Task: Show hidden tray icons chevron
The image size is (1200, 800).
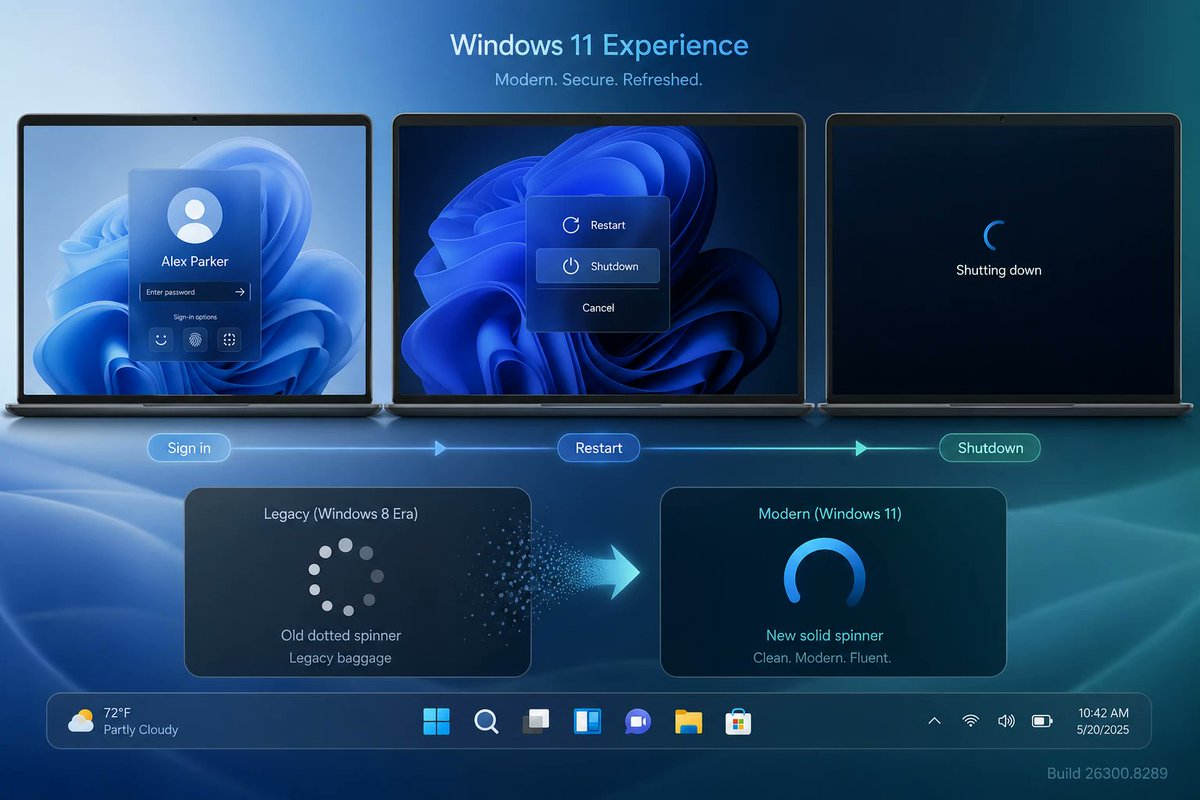Action: click(x=934, y=721)
